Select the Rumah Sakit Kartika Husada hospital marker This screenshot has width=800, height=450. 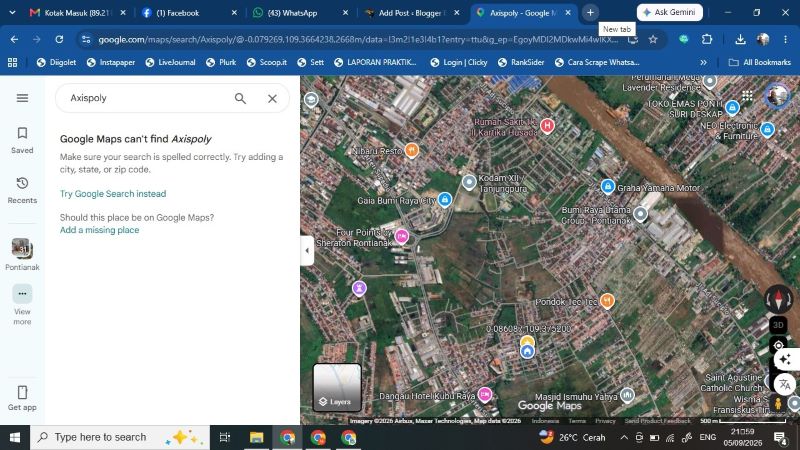tap(547, 126)
